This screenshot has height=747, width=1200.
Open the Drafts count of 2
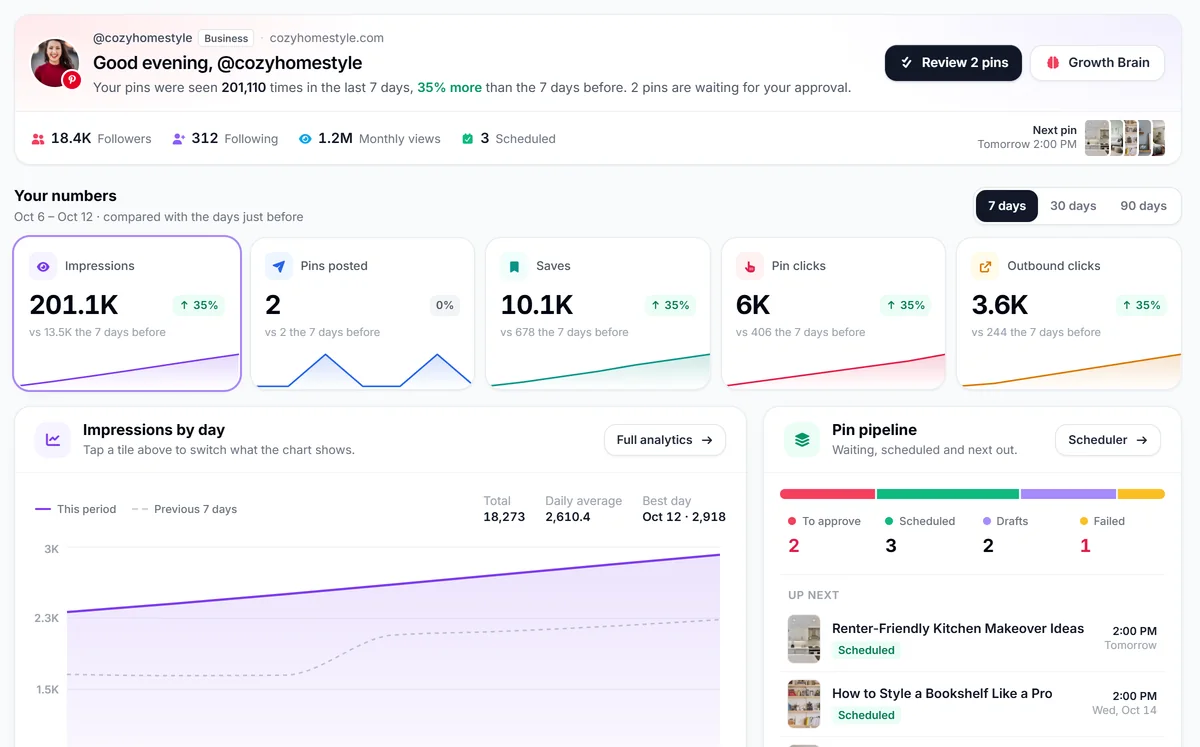[x=988, y=546]
